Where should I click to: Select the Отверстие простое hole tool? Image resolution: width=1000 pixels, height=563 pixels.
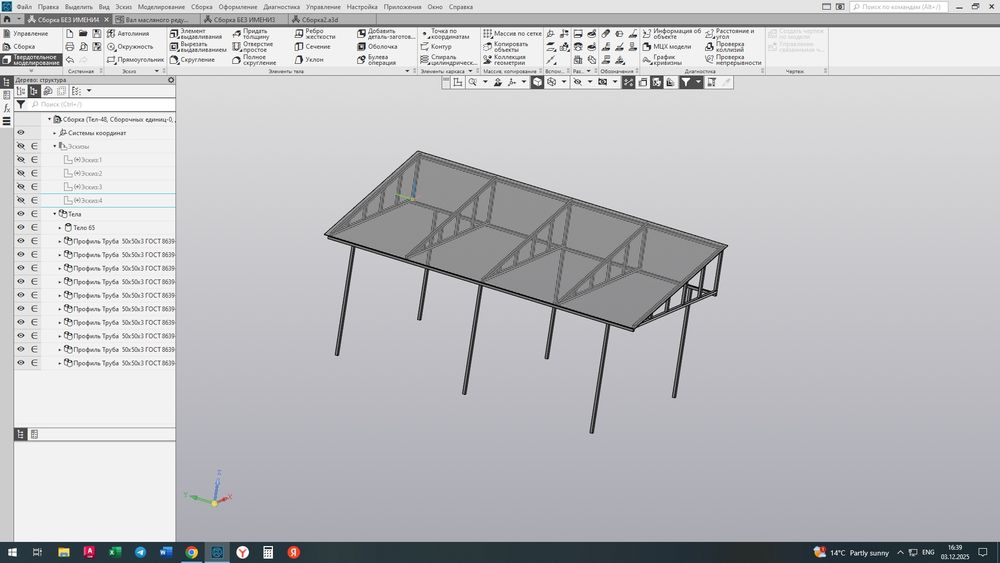(x=252, y=47)
